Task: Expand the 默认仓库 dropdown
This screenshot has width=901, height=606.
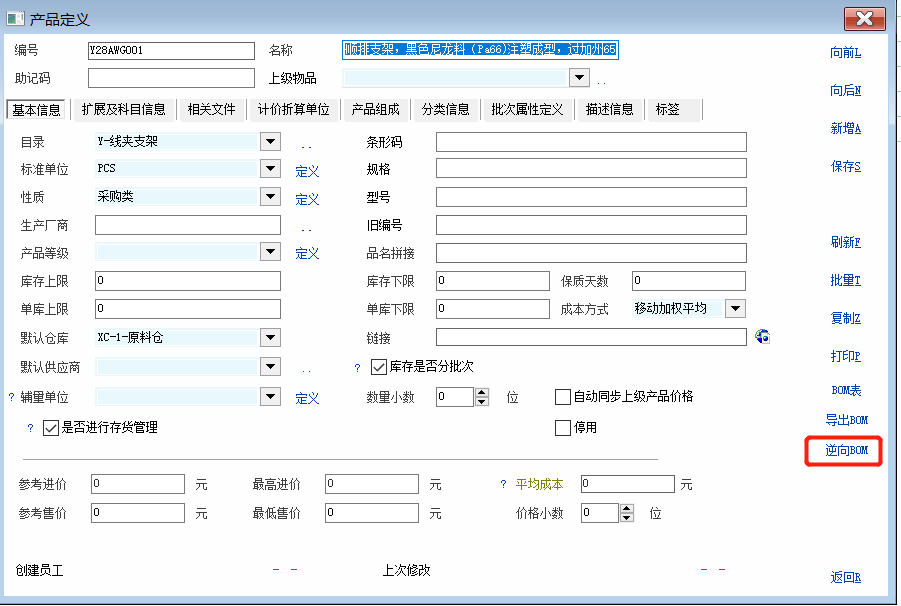Action: (x=270, y=338)
